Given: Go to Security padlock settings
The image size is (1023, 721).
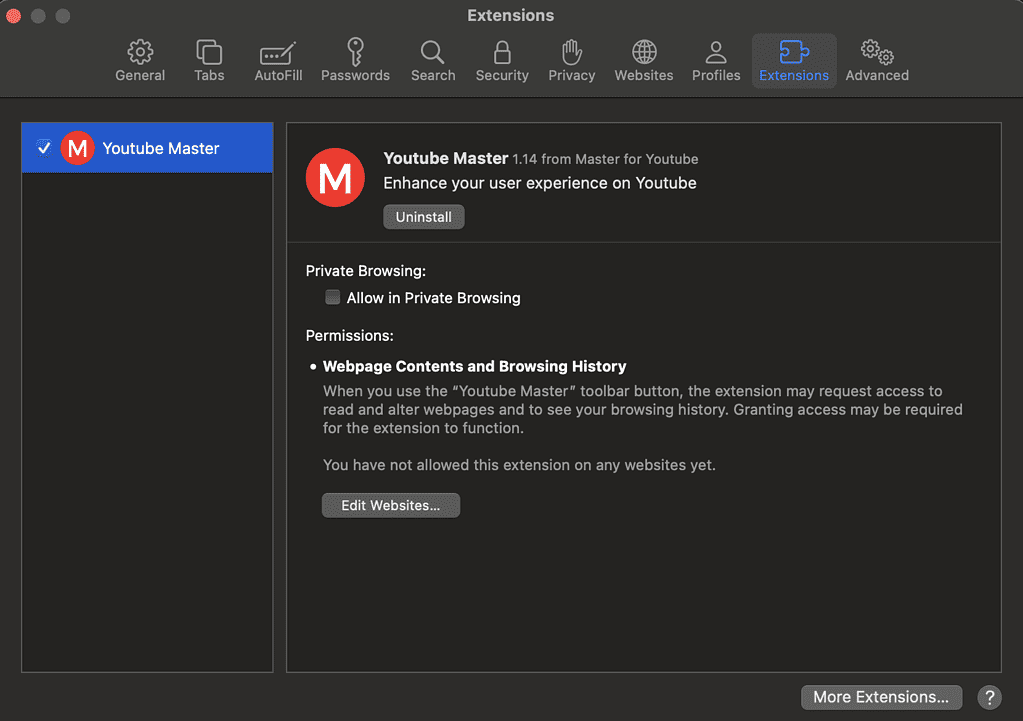Looking at the screenshot, I should pos(502,52).
